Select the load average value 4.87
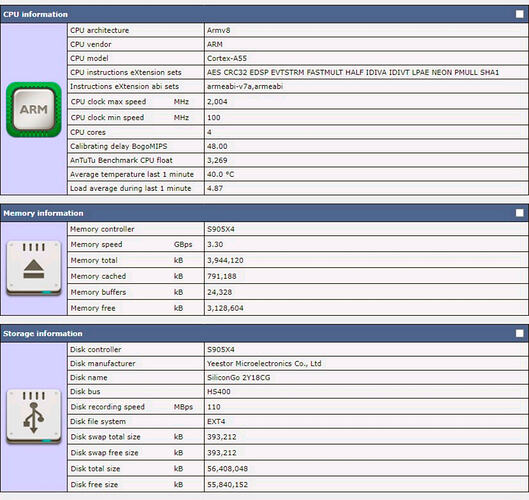This screenshot has width=529, height=500. click(215, 188)
